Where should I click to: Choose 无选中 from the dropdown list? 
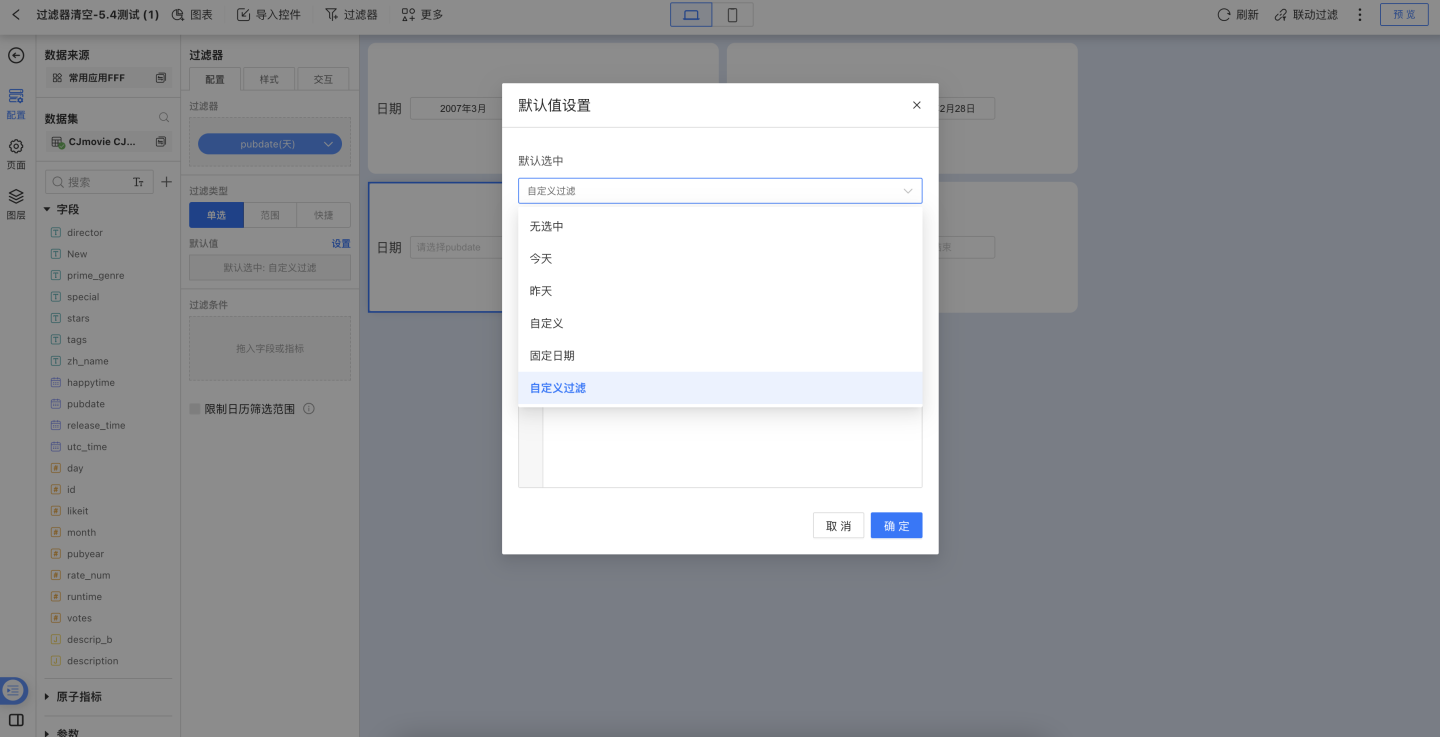(720, 227)
